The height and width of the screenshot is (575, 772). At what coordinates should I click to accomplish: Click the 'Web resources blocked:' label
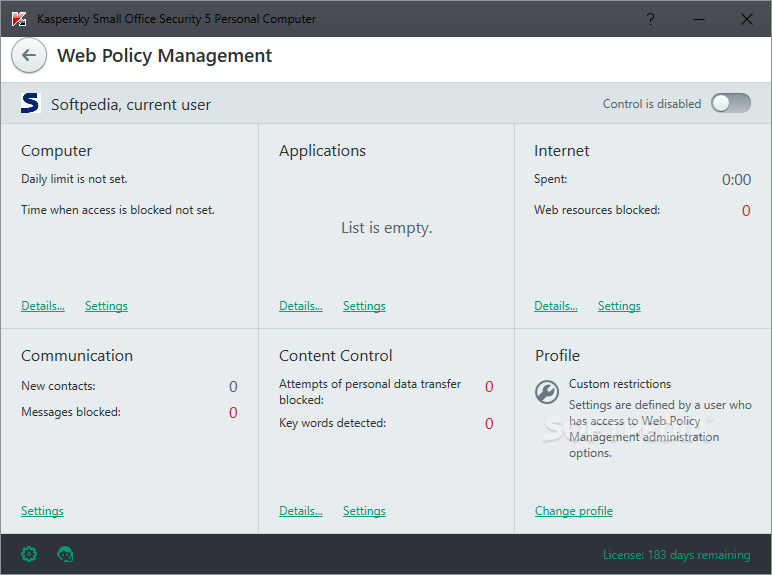597,210
